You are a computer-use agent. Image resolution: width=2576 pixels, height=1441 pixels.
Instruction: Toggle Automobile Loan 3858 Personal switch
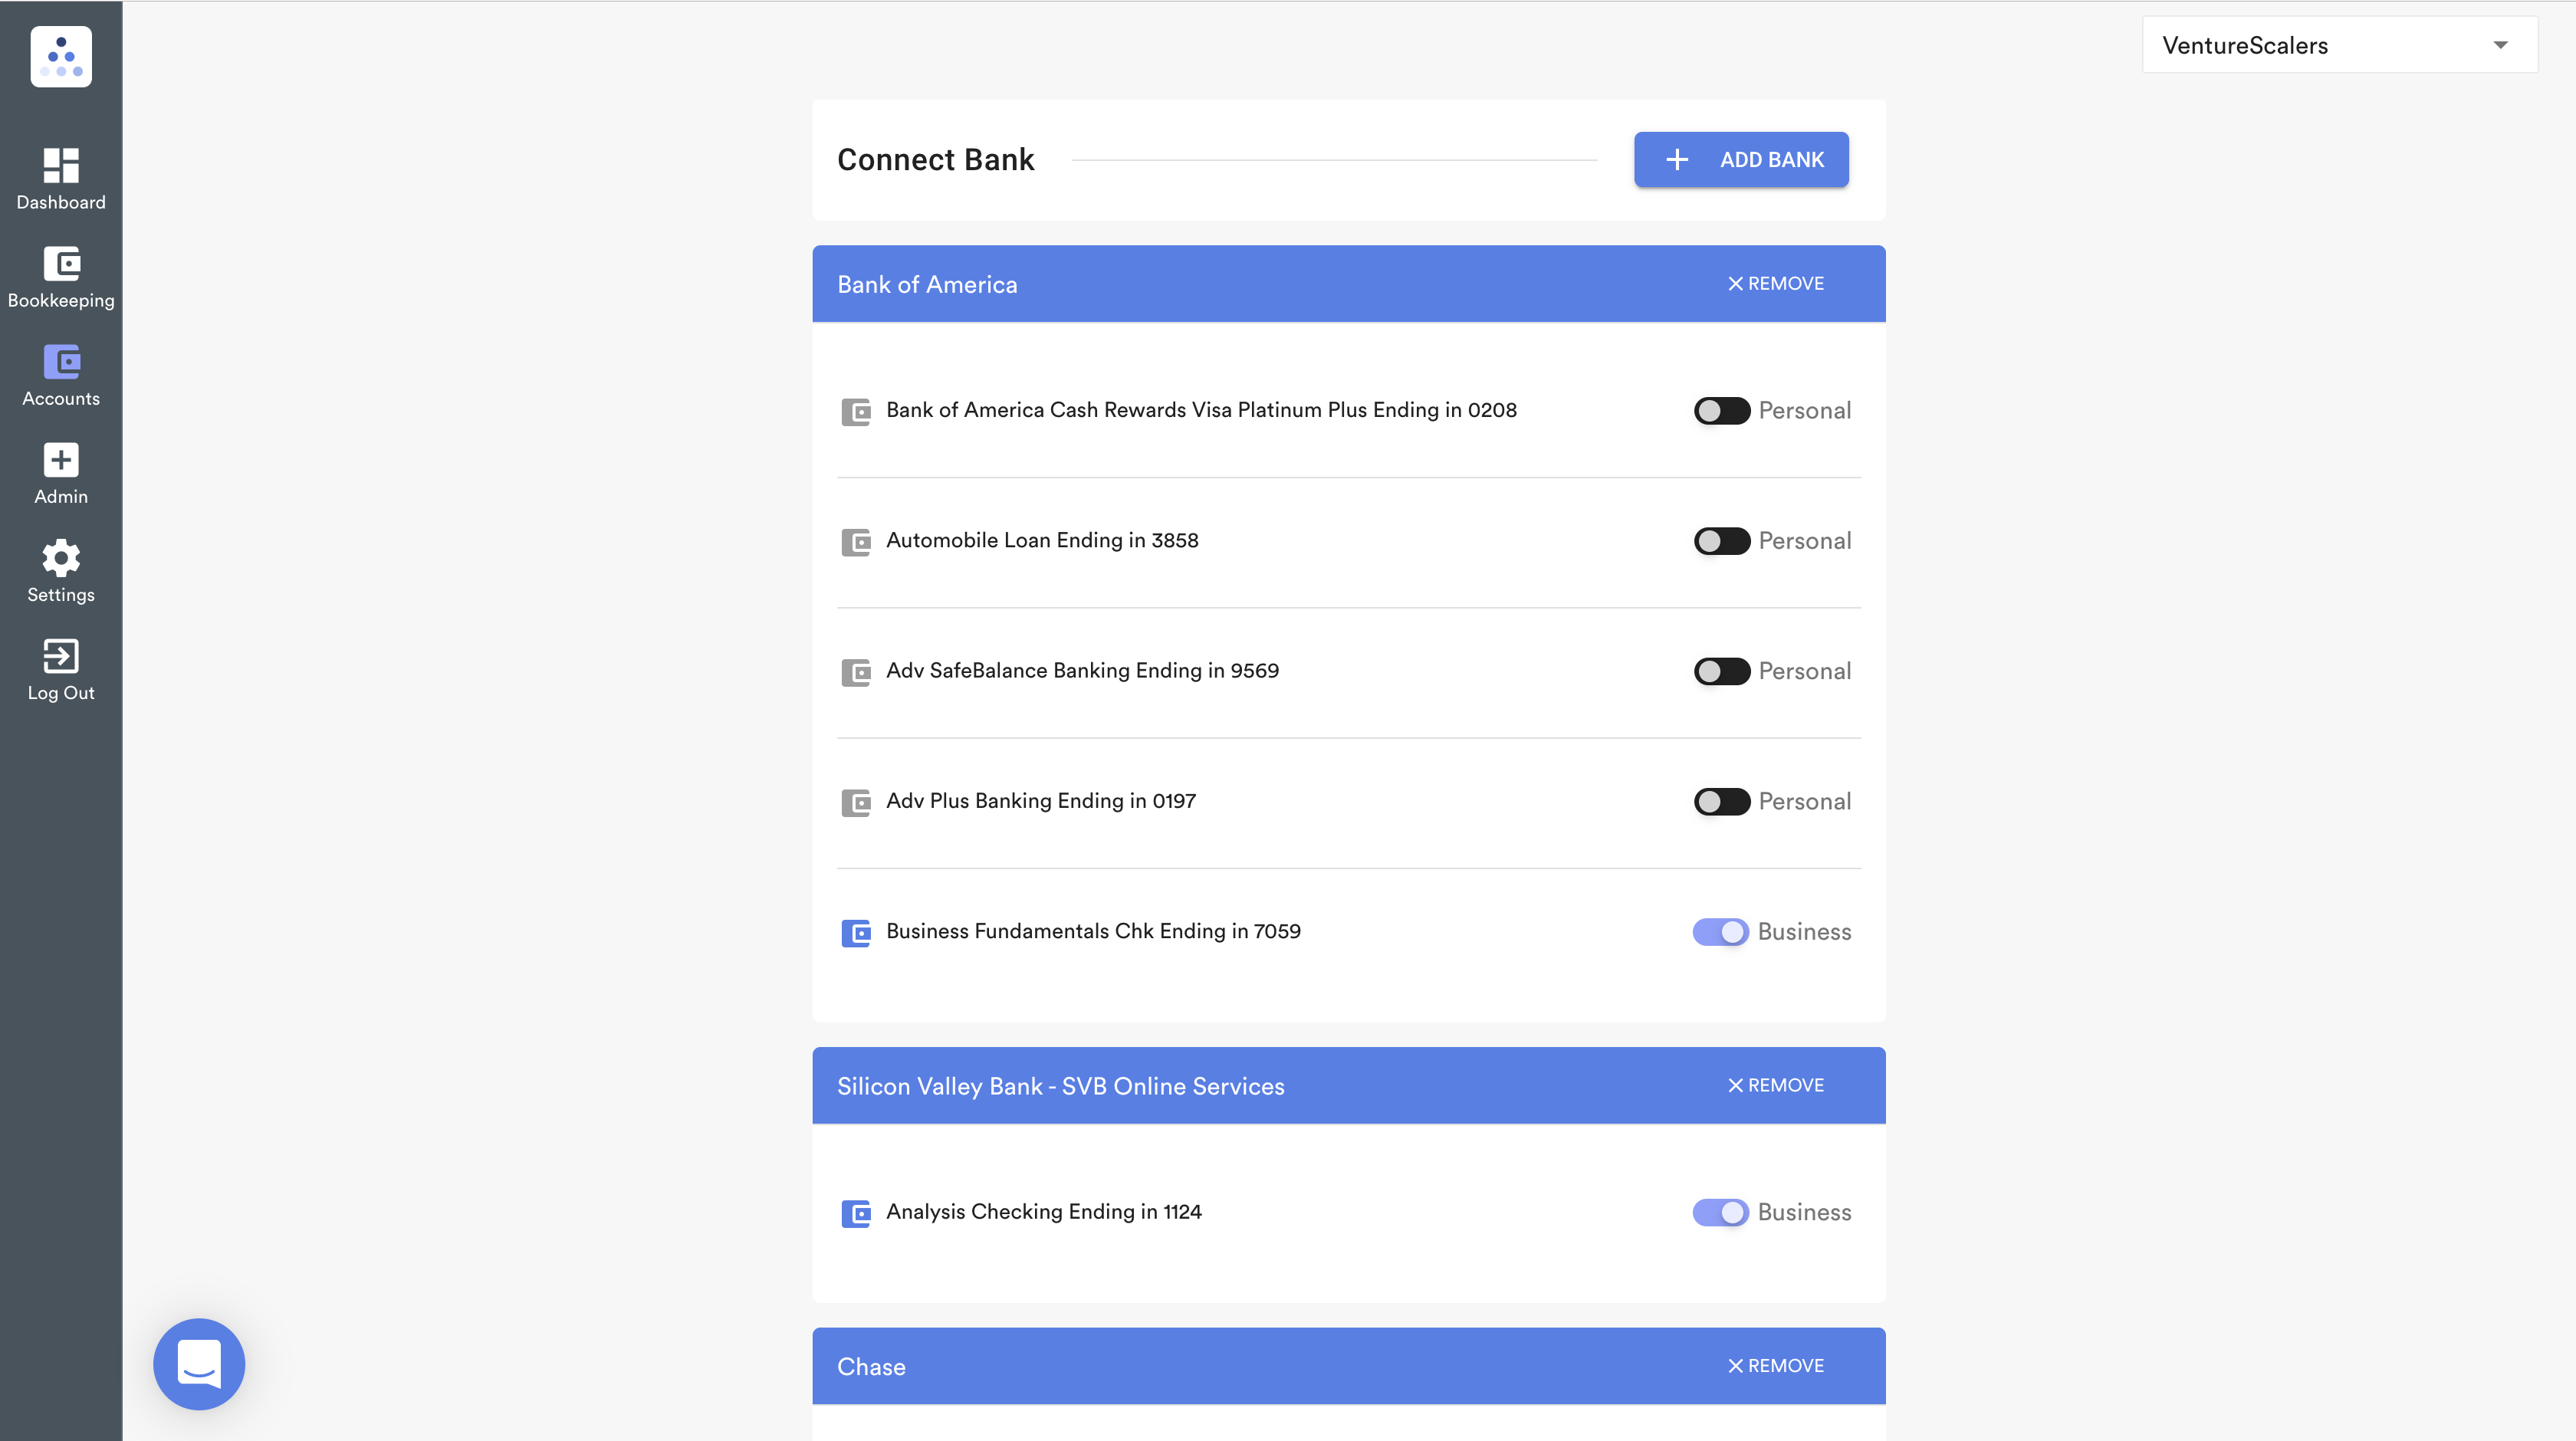pyautogui.click(x=1721, y=541)
